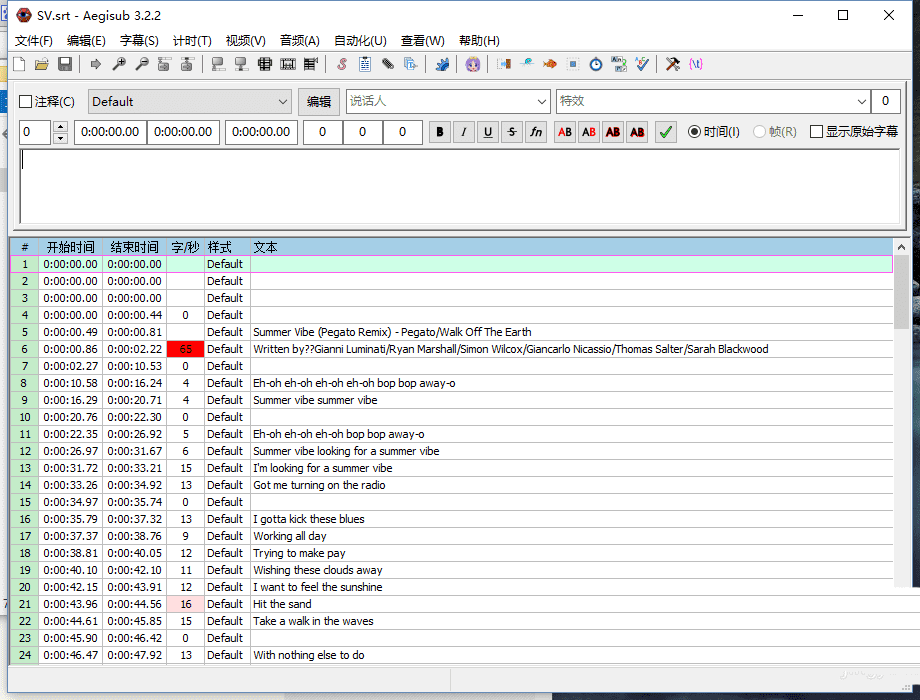Viewport: 920px width, 700px height.
Task: Select row 'Hit the sand'
Action: [452, 604]
